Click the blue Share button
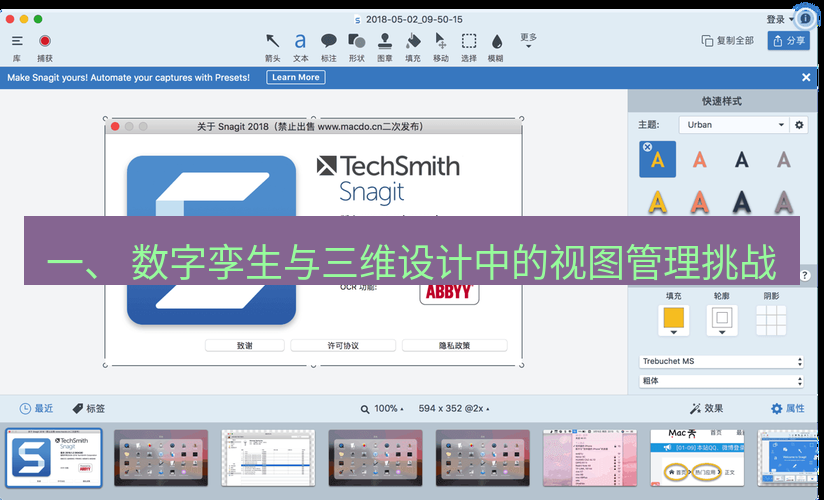 pos(788,40)
